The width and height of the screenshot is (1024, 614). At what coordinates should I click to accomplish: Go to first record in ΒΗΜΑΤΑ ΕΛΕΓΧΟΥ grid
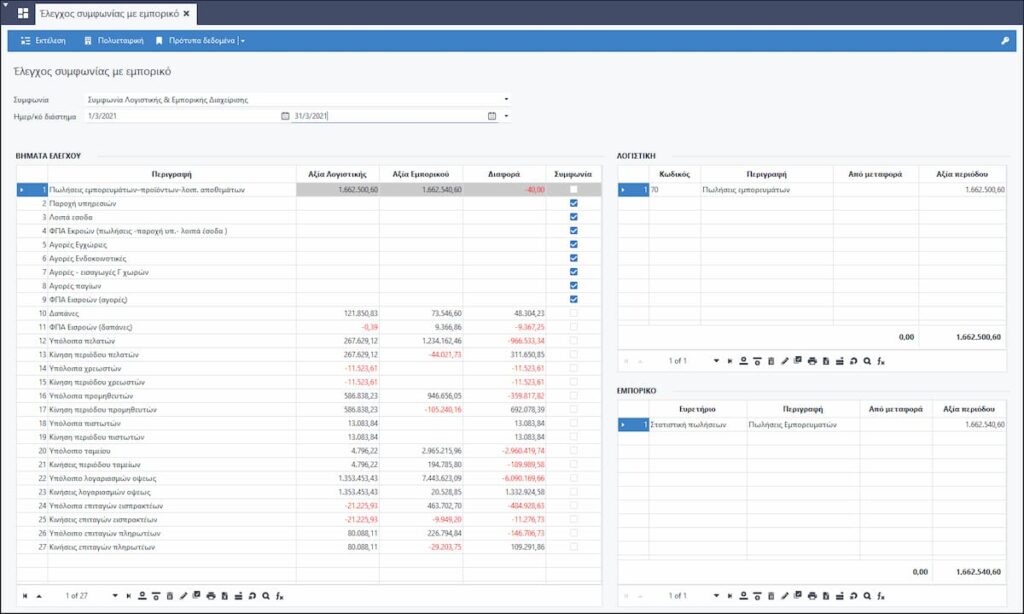click(25, 596)
